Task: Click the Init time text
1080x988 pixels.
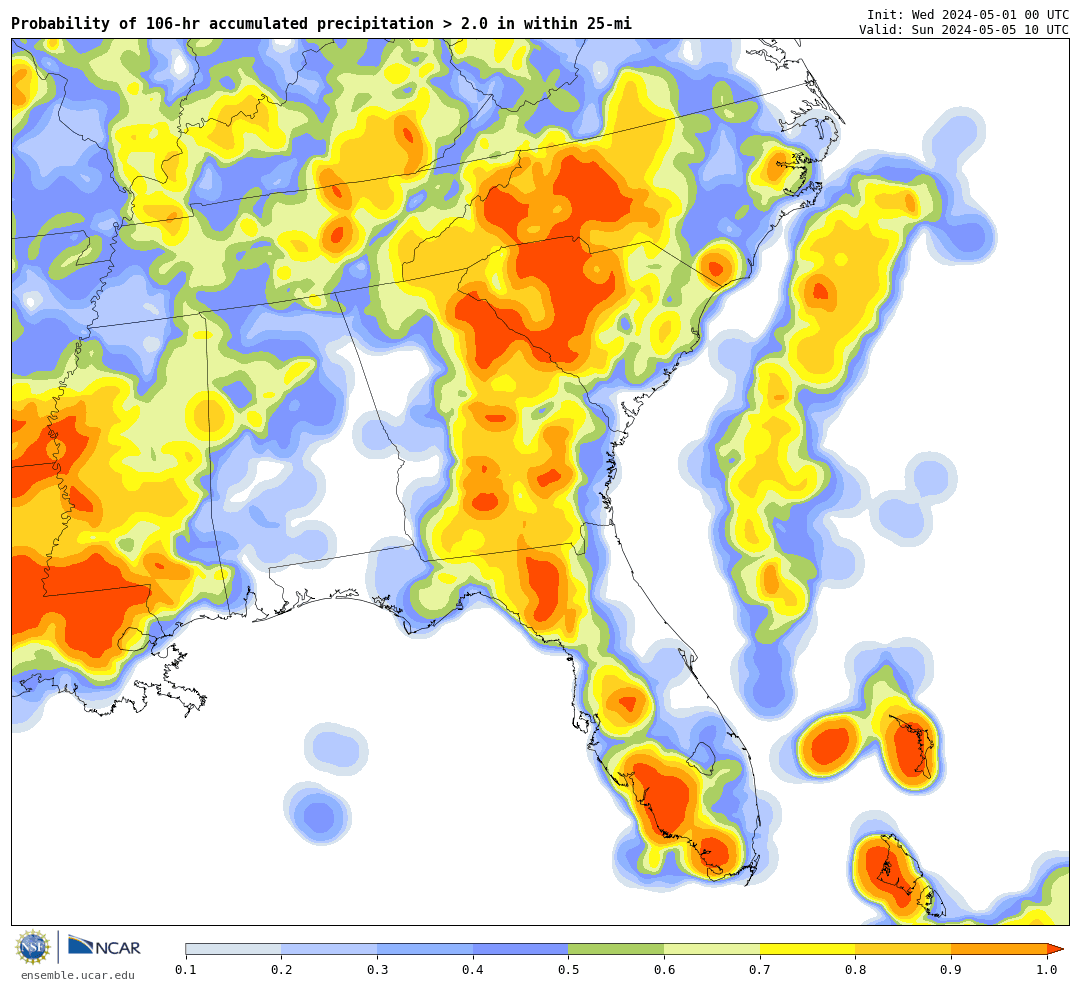Action: (x=968, y=14)
